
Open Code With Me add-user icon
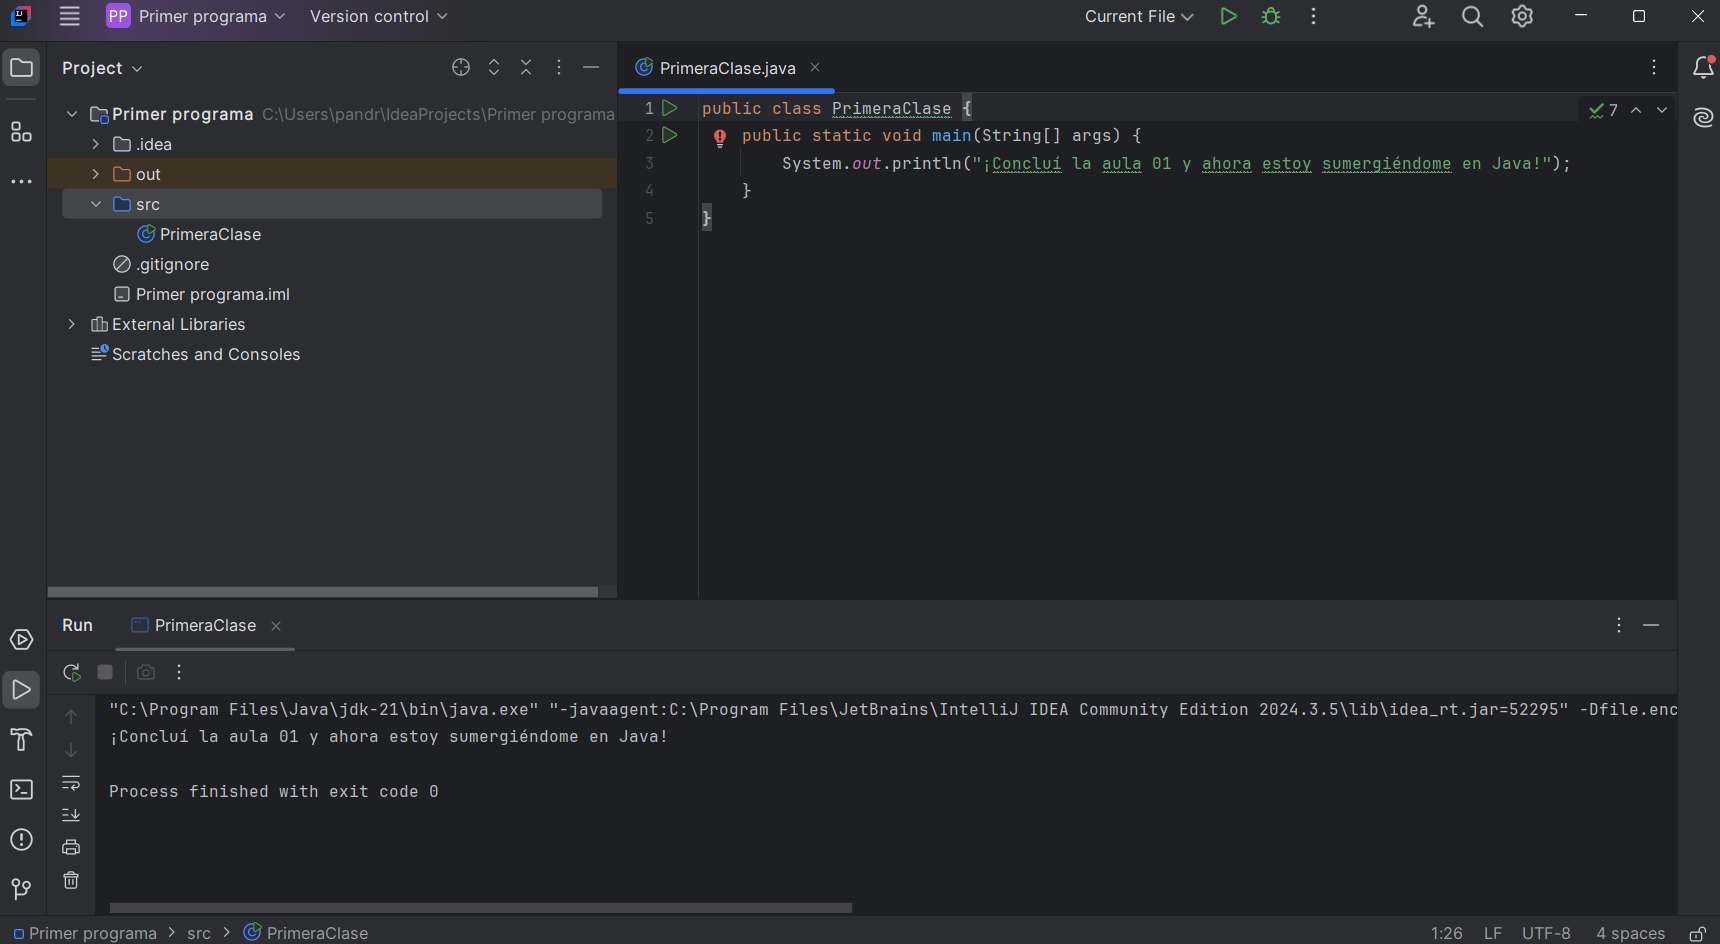point(1423,16)
